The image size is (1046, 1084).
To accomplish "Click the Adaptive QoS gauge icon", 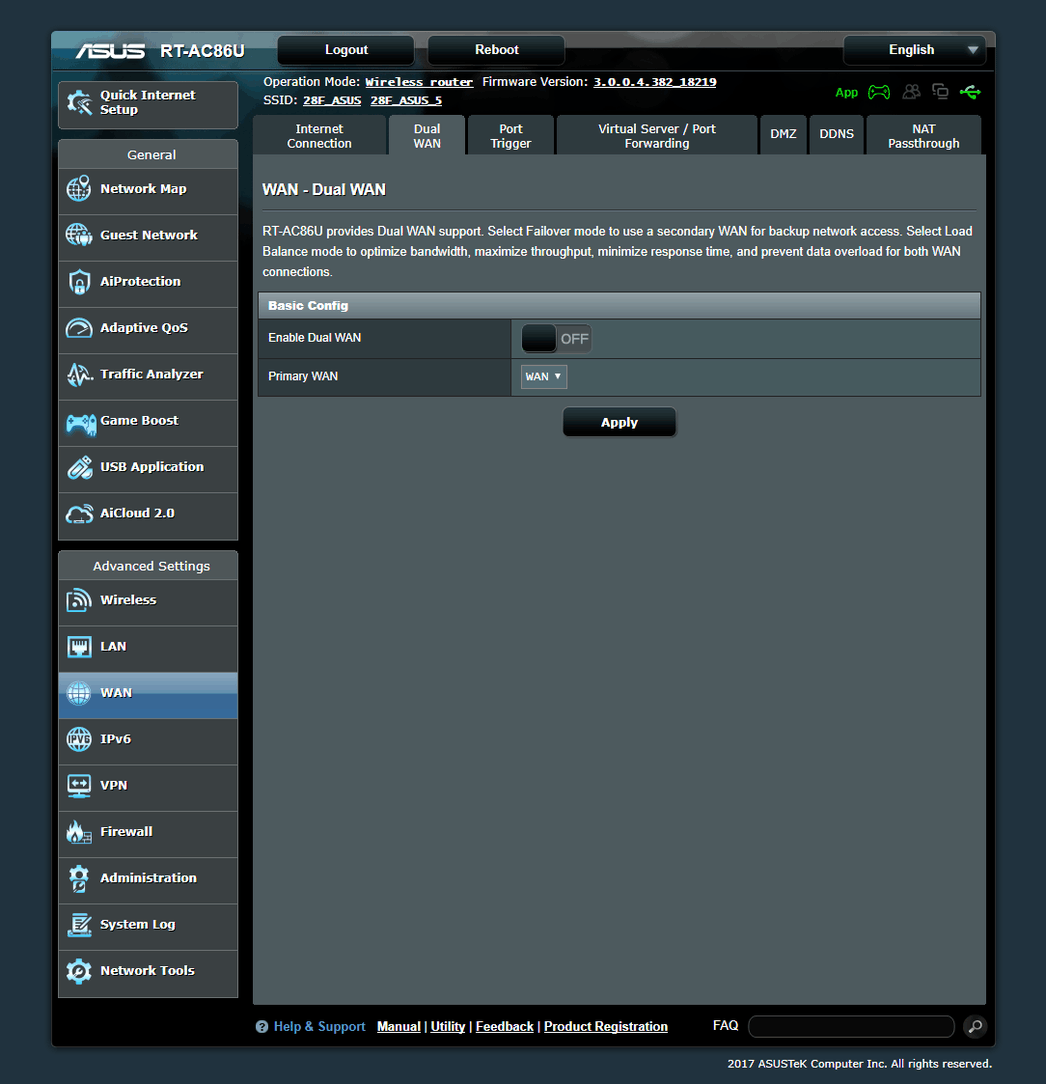I will point(79,328).
